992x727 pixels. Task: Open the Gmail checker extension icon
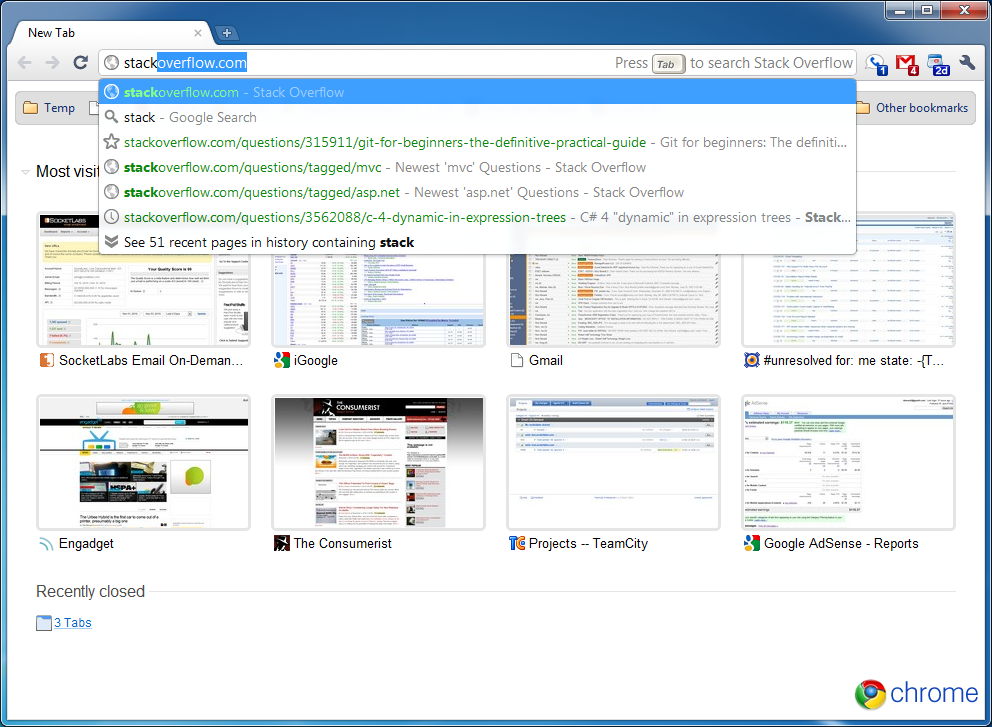pos(907,64)
